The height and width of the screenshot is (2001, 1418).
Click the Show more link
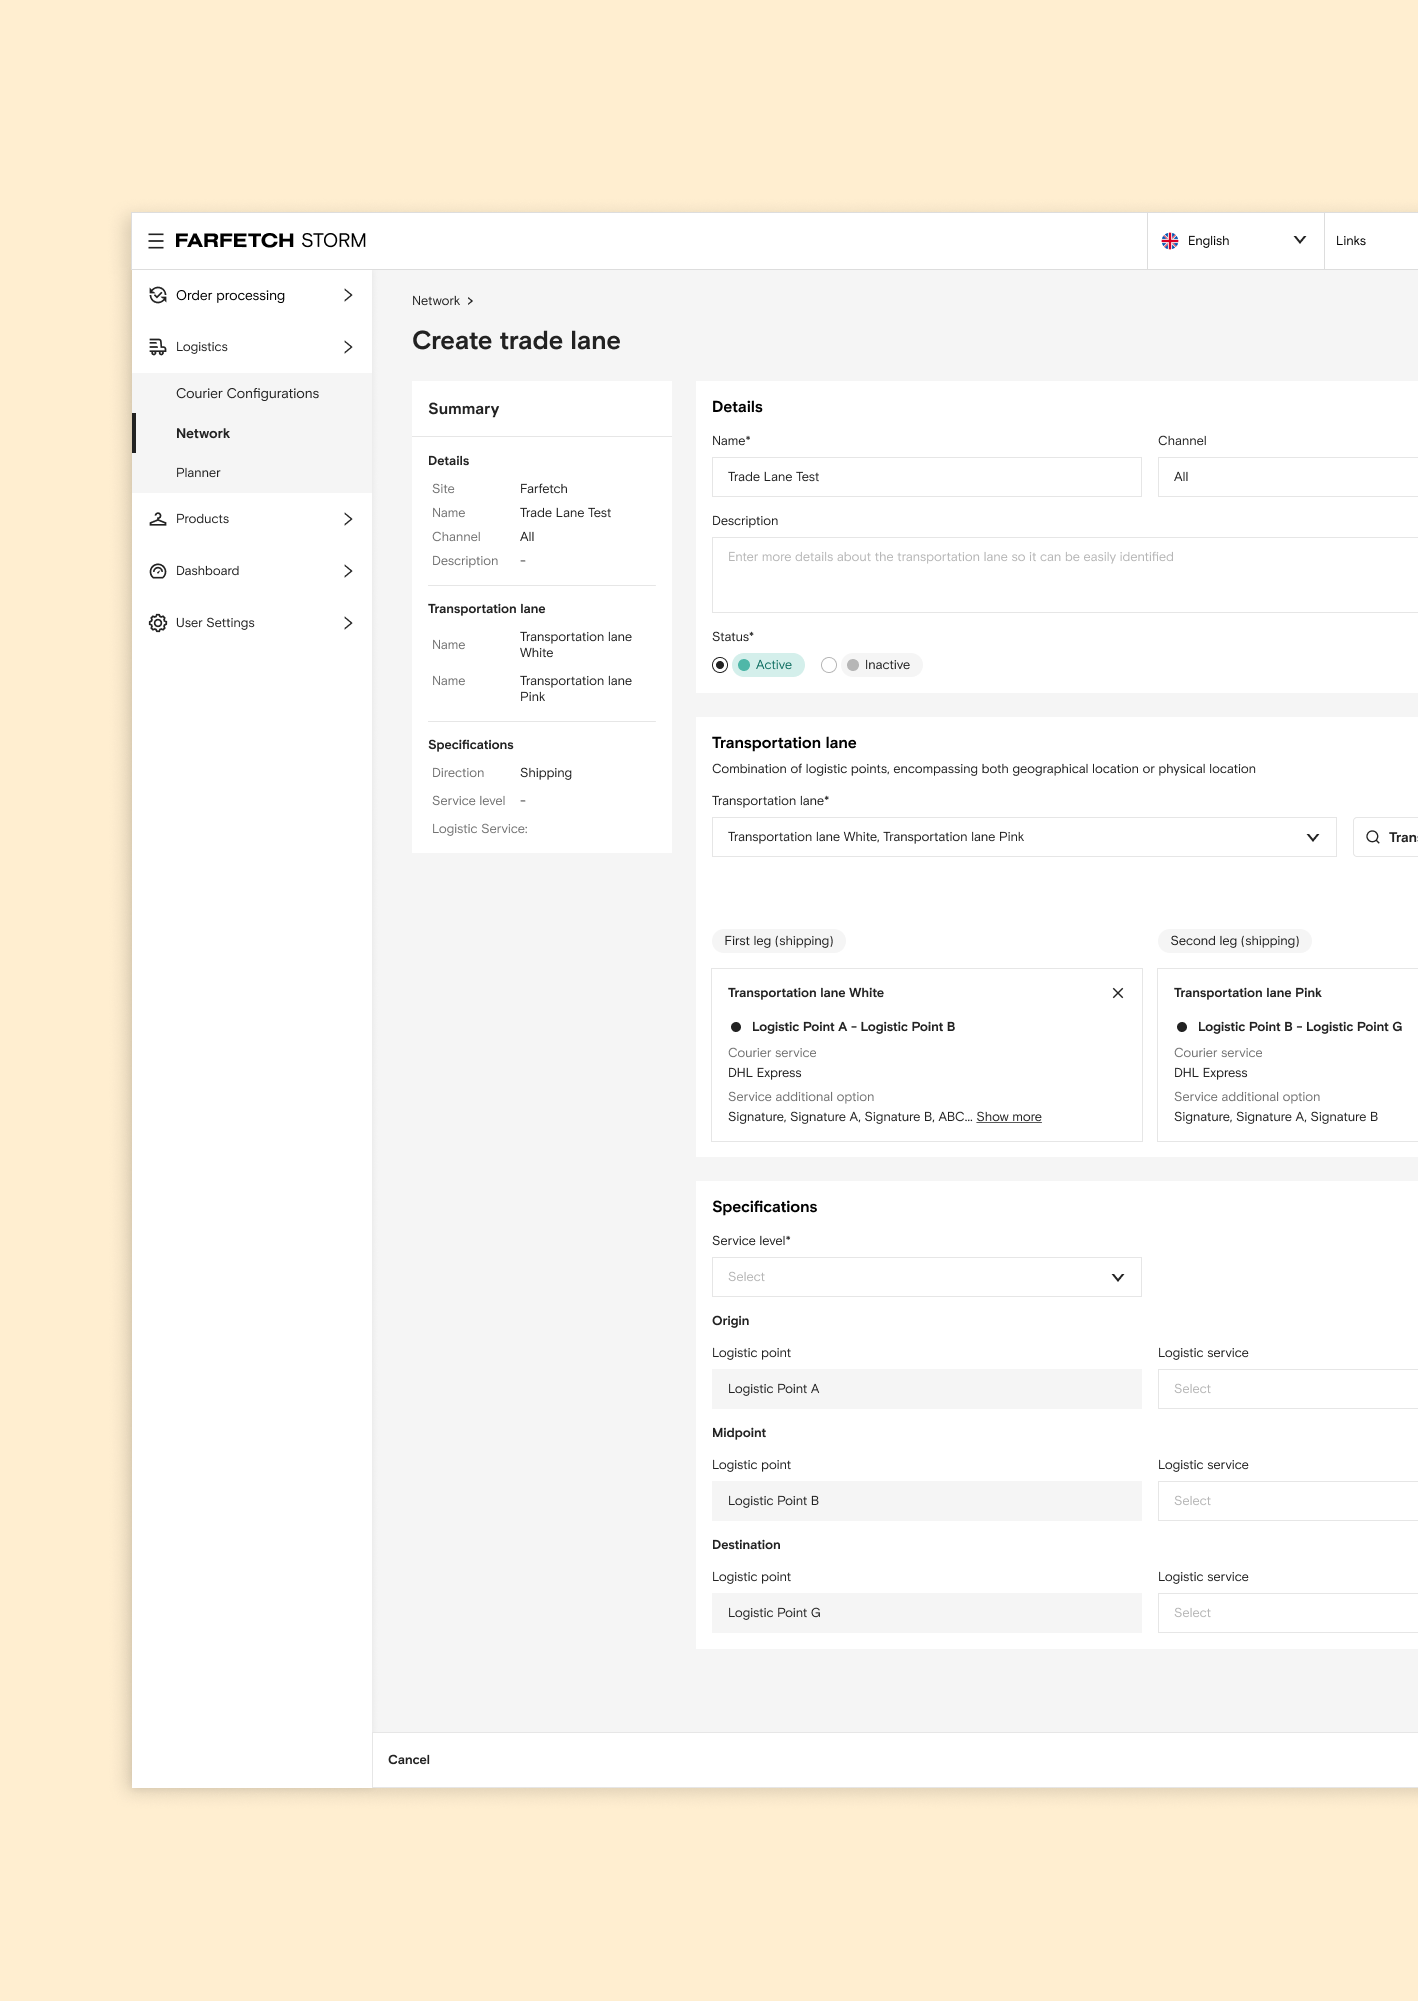click(x=1008, y=1117)
